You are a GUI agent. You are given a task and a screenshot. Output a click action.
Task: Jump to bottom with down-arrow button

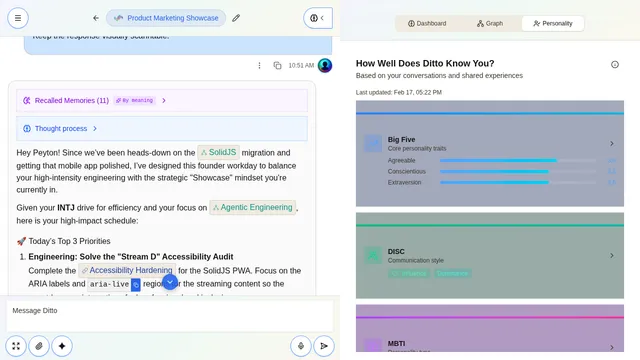coord(170,282)
